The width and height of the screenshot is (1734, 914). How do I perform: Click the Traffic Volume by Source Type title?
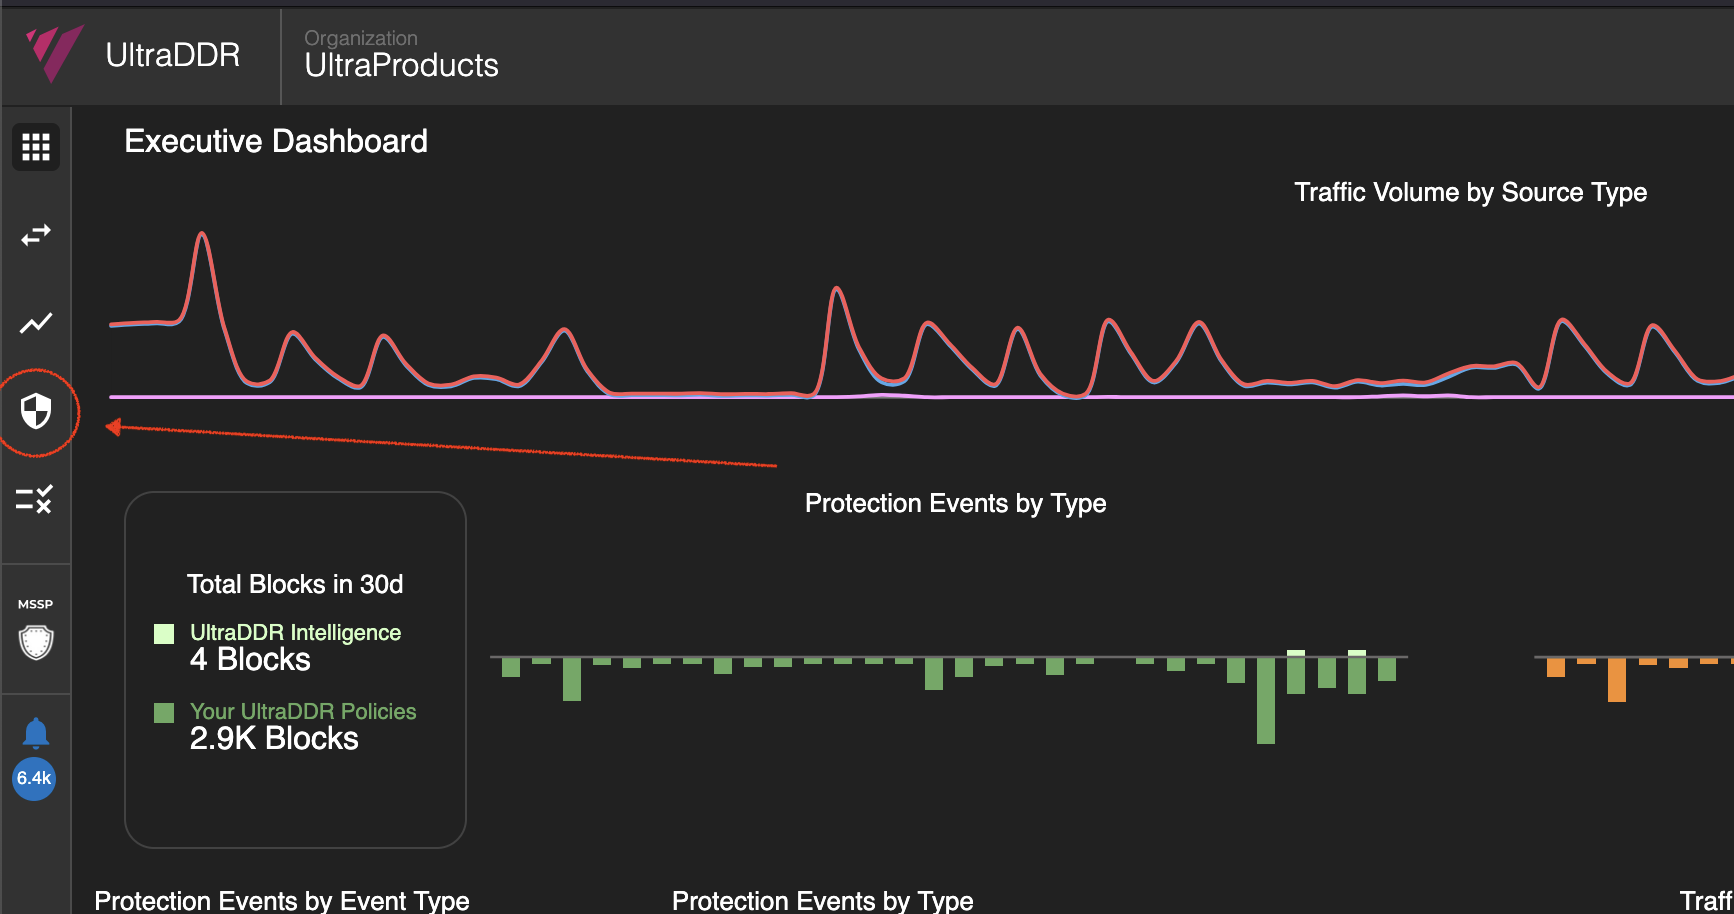click(x=1470, y=192)
